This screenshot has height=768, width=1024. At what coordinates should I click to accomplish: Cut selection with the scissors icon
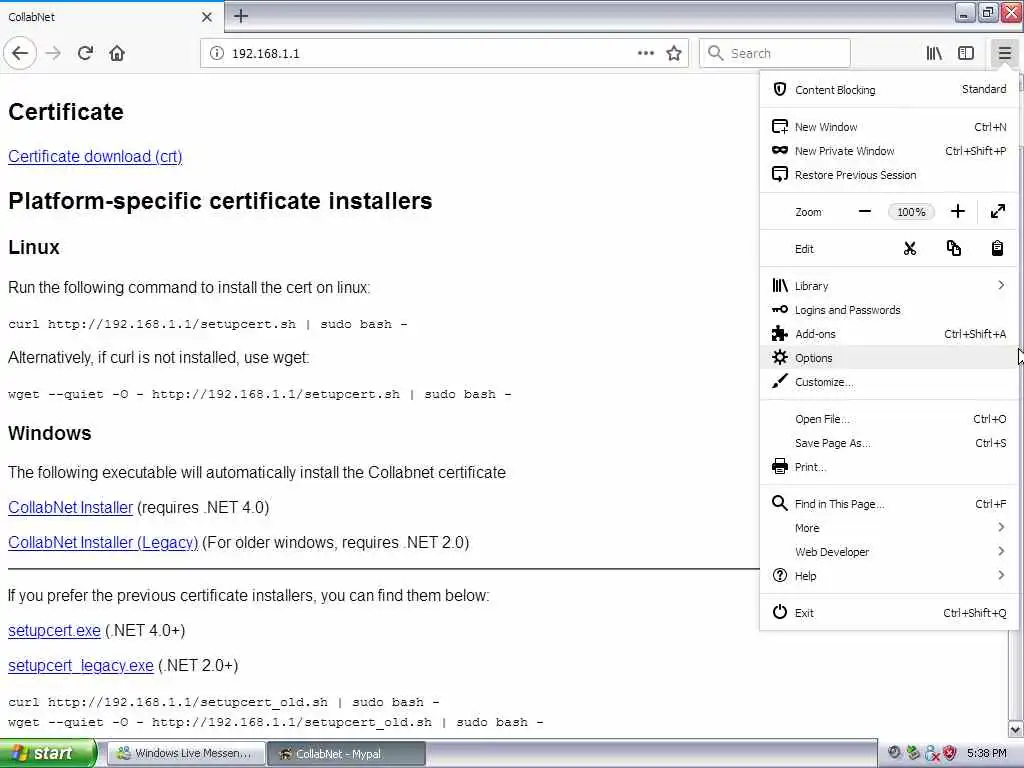pyautogui.click(x=910, y=249)
